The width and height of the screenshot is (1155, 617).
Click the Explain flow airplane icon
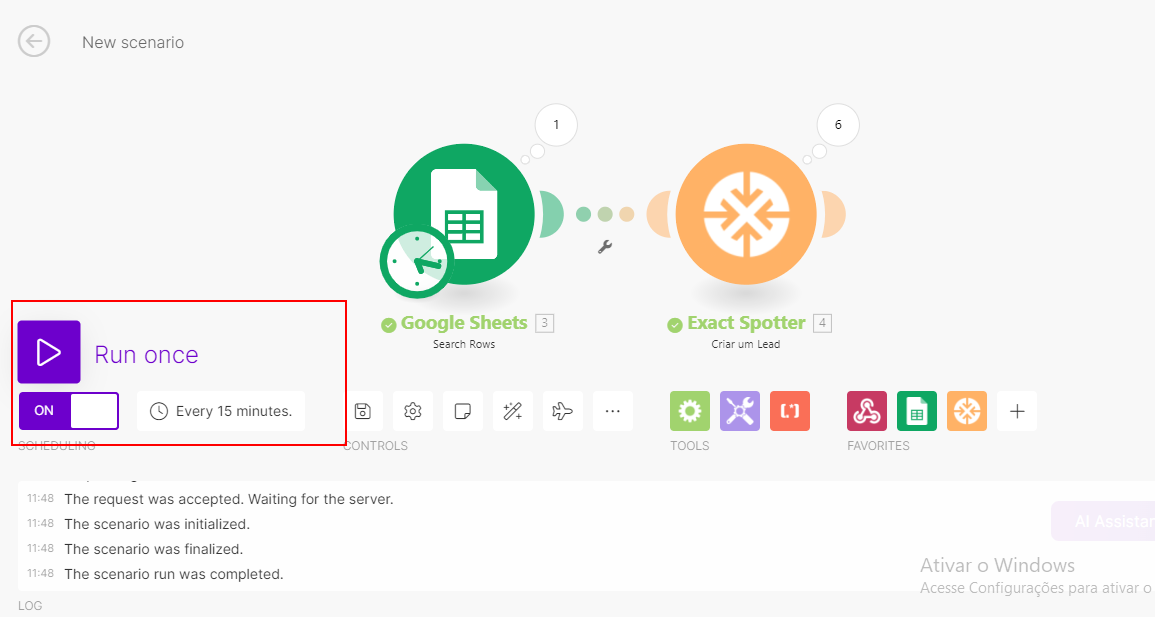pyautogui.click(x=563, y=411)
